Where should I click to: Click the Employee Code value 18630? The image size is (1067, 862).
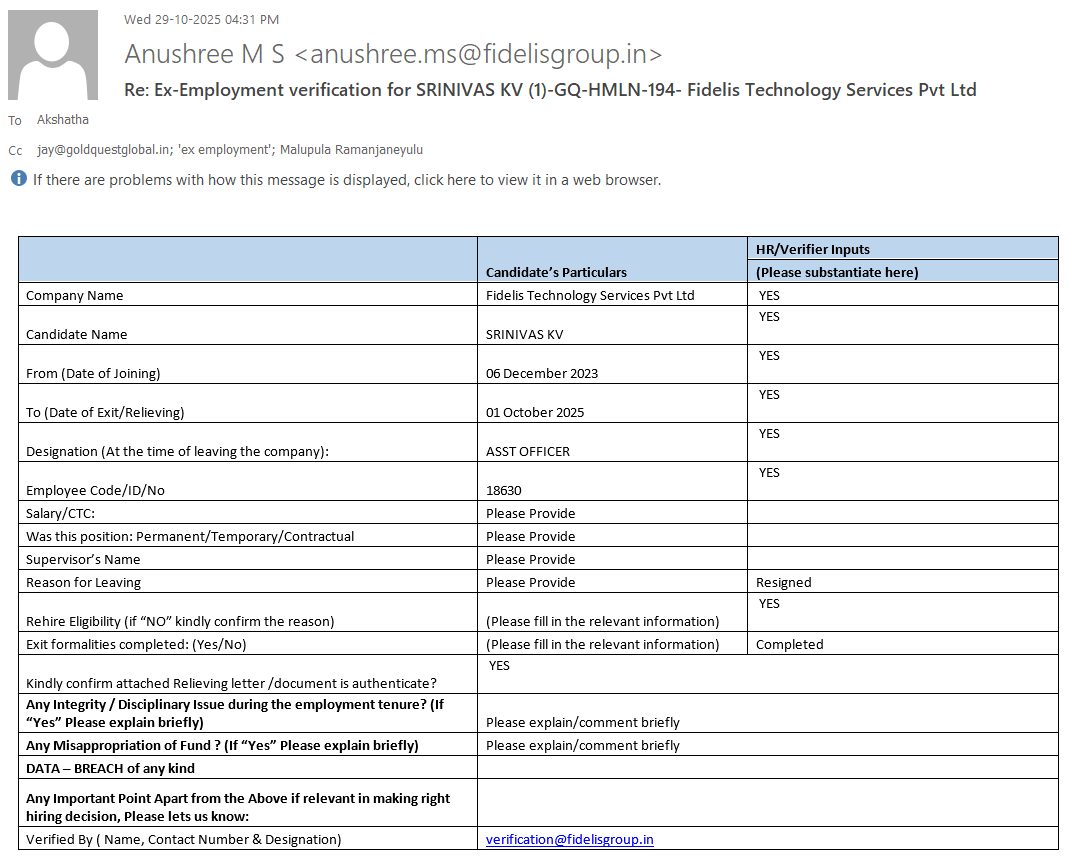pyautogui.click(x=504, y=490)
